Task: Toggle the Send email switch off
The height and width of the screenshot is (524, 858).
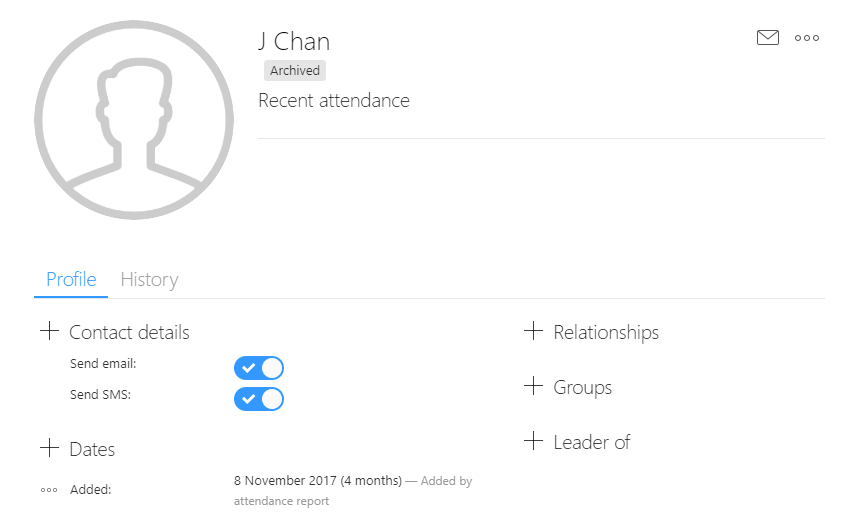Action: [259, 368]
